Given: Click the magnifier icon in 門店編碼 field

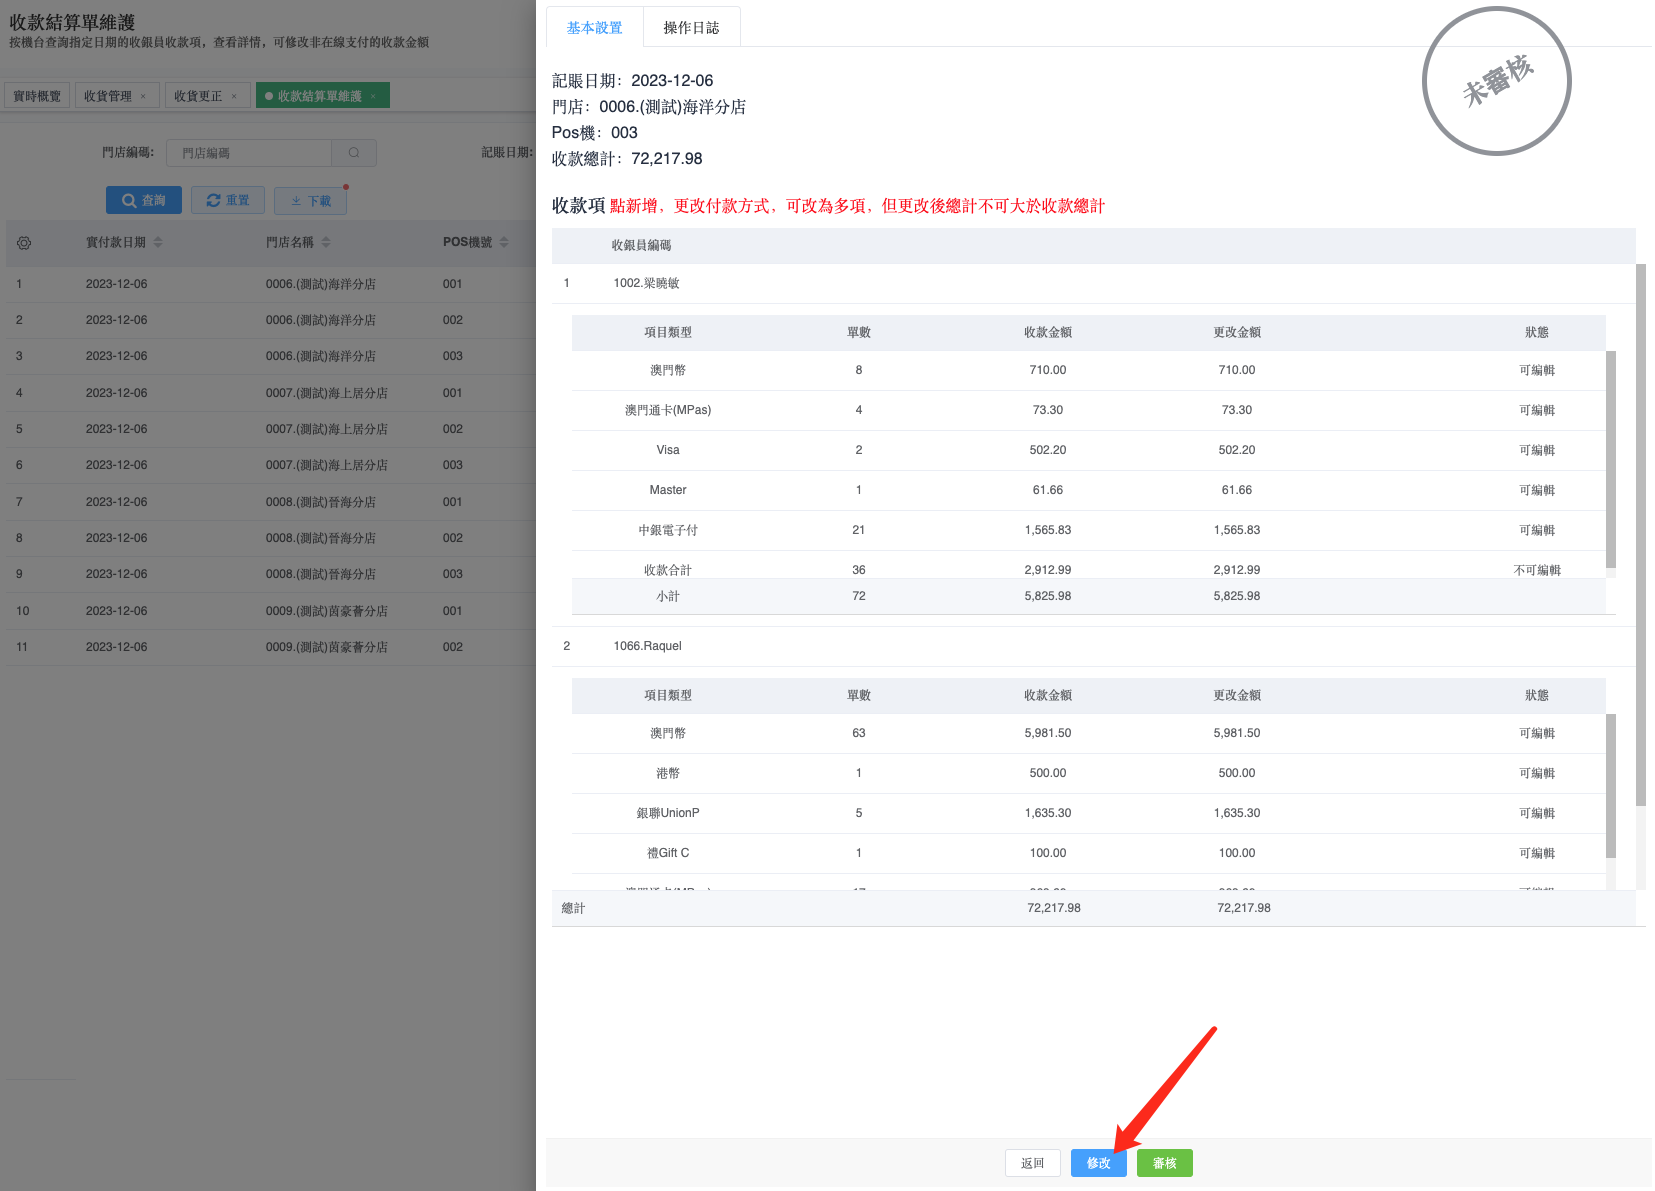Looking at the screenshot, I should [x=354, y=153].
